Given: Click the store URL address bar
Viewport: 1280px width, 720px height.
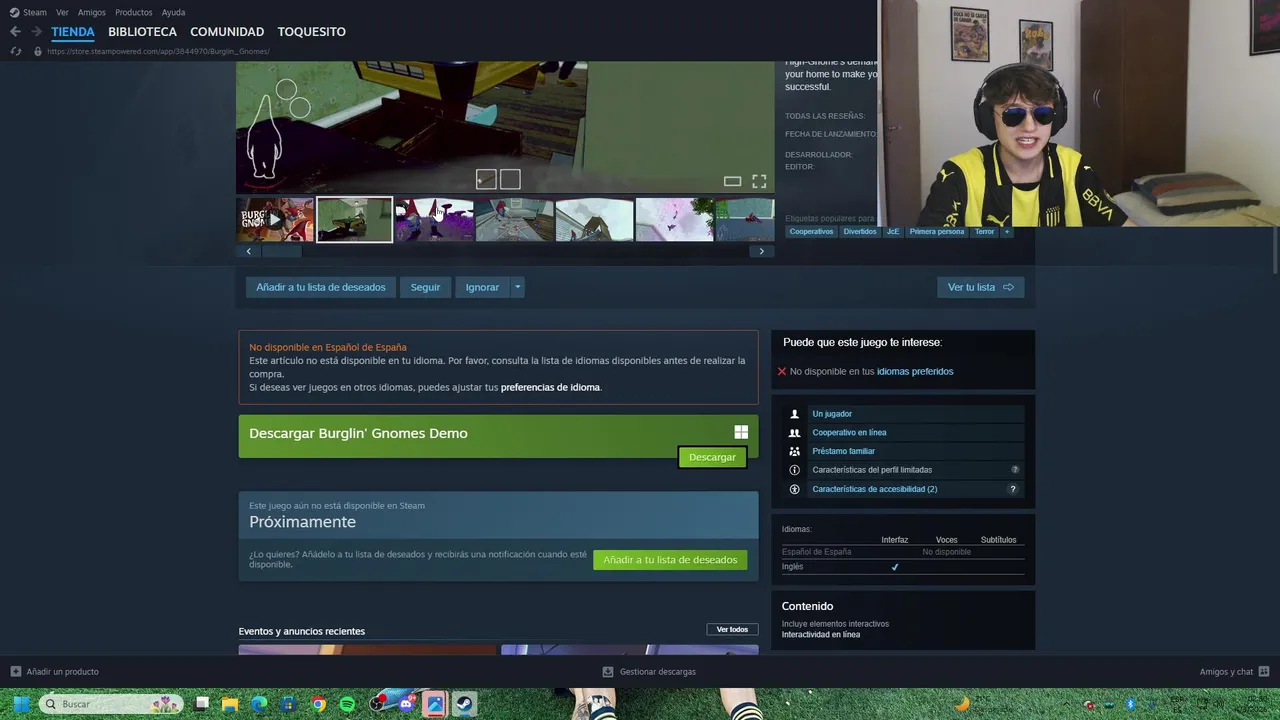Looking at the screenshot, I should [158, 51].
